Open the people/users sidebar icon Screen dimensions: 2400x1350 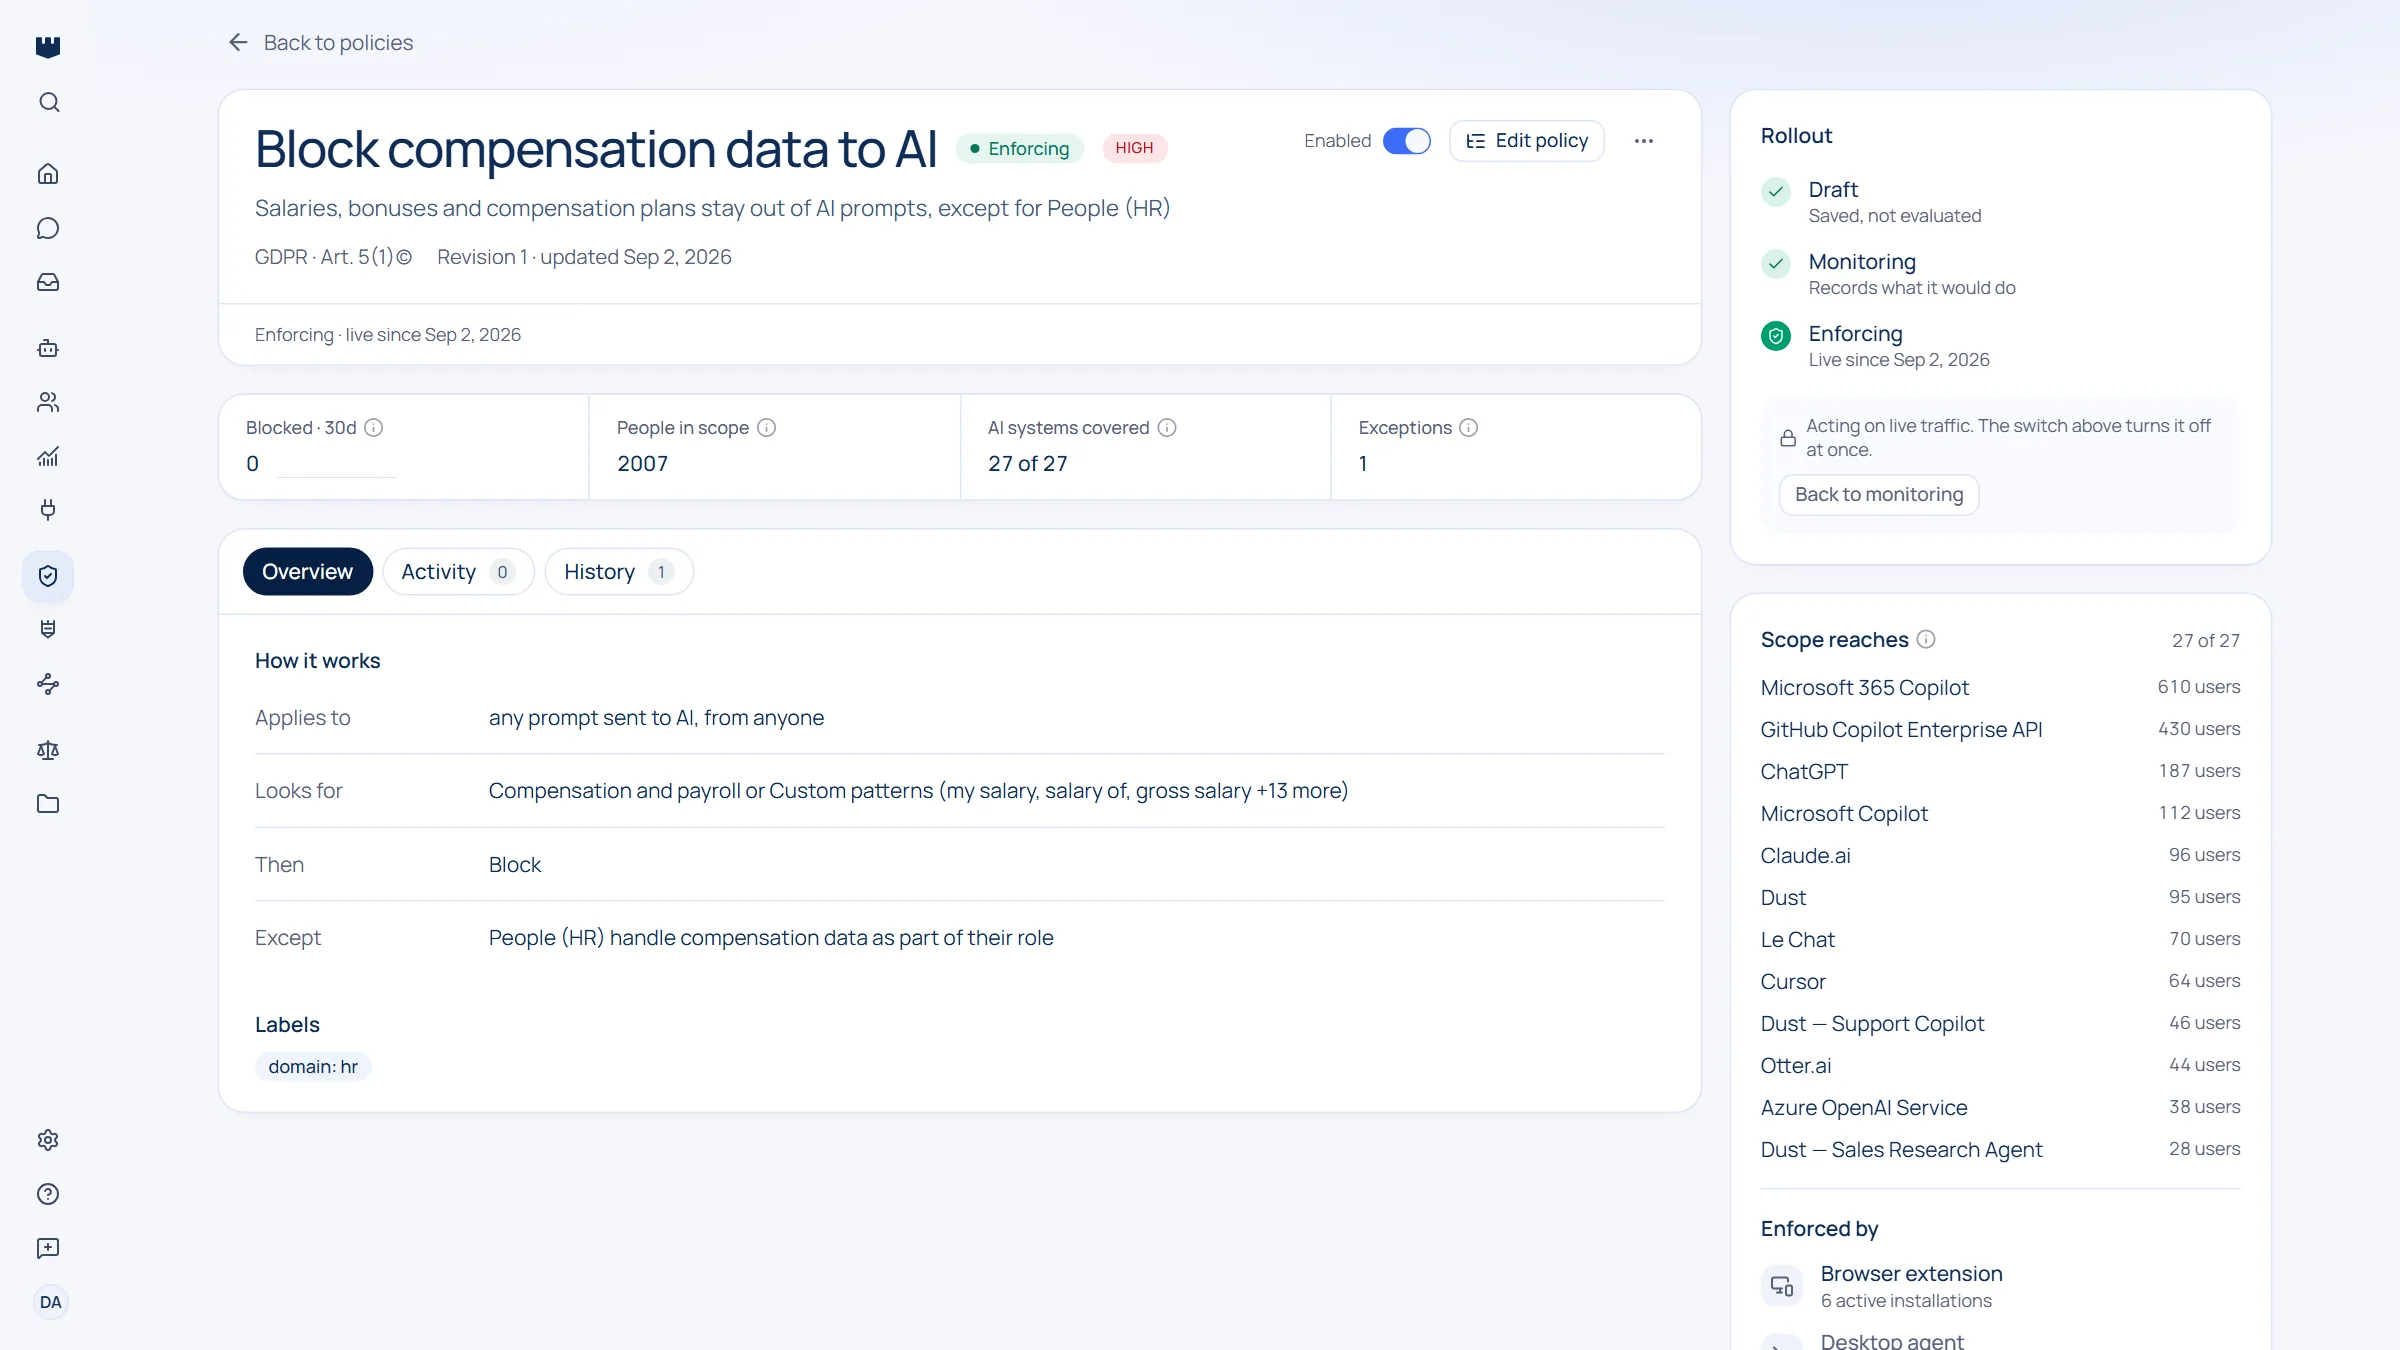[x=48, y=402]
